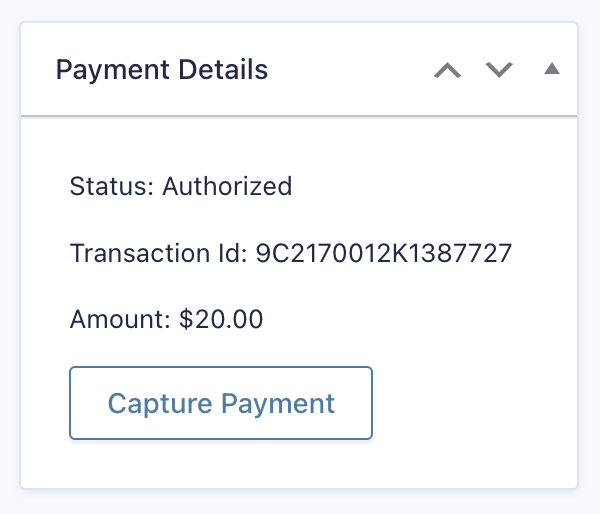Collapse the Payment Details panel triangle
This screenshot has width=600, height=514.
(x=551, y=70)
